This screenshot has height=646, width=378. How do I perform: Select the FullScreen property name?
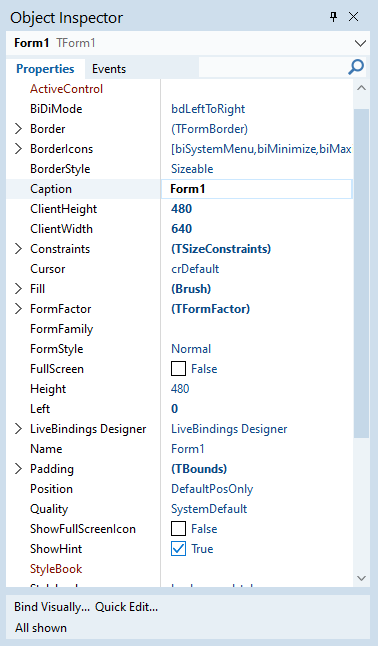pyautogui.click(x=57, y=369)
